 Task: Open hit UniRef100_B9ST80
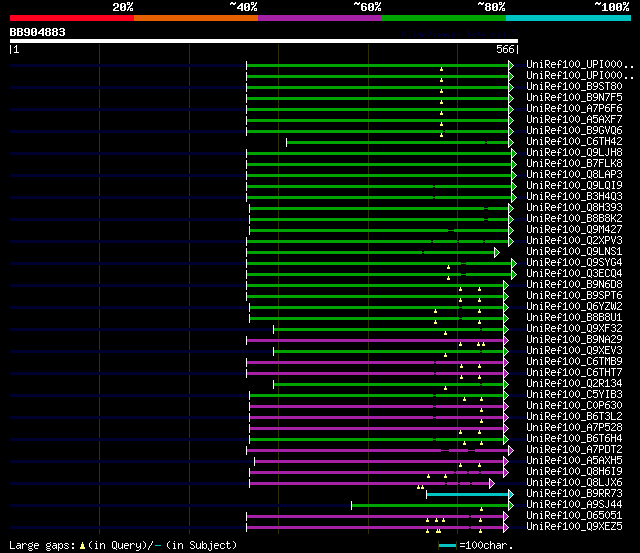(x=574, y=87)
